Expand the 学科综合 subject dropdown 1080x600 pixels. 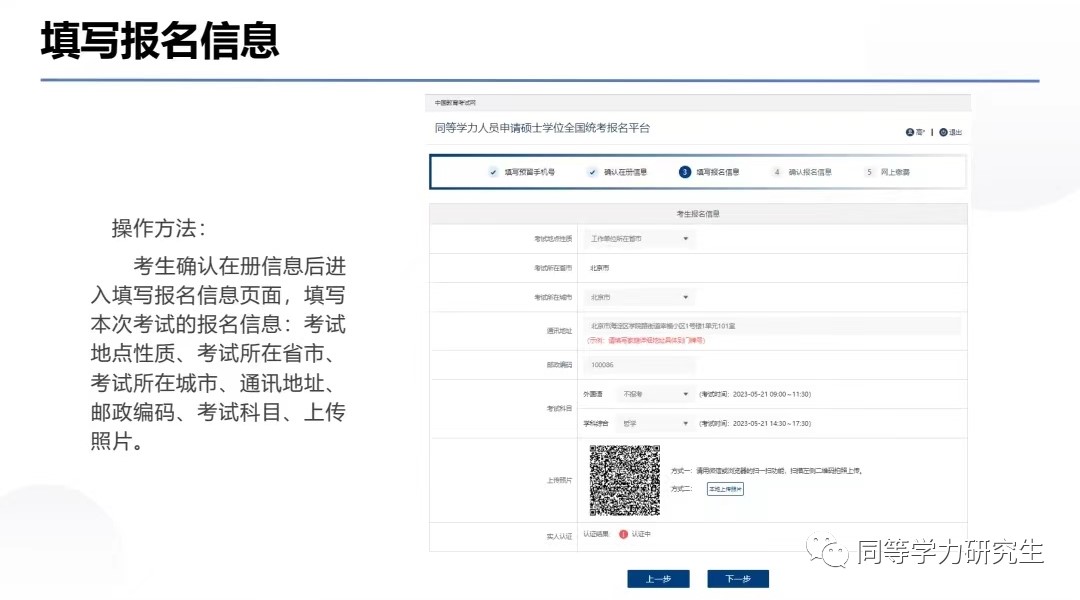[655, 424]
